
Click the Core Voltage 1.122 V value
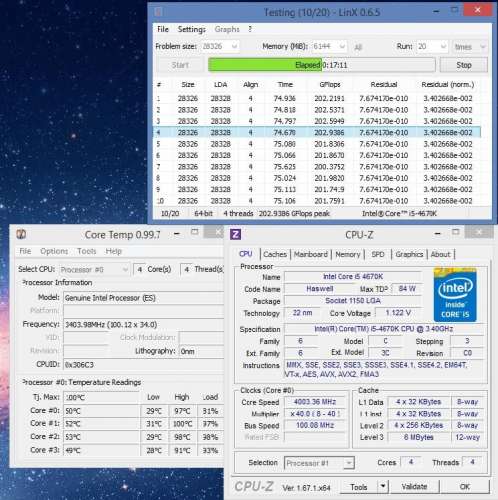point(398,313)
